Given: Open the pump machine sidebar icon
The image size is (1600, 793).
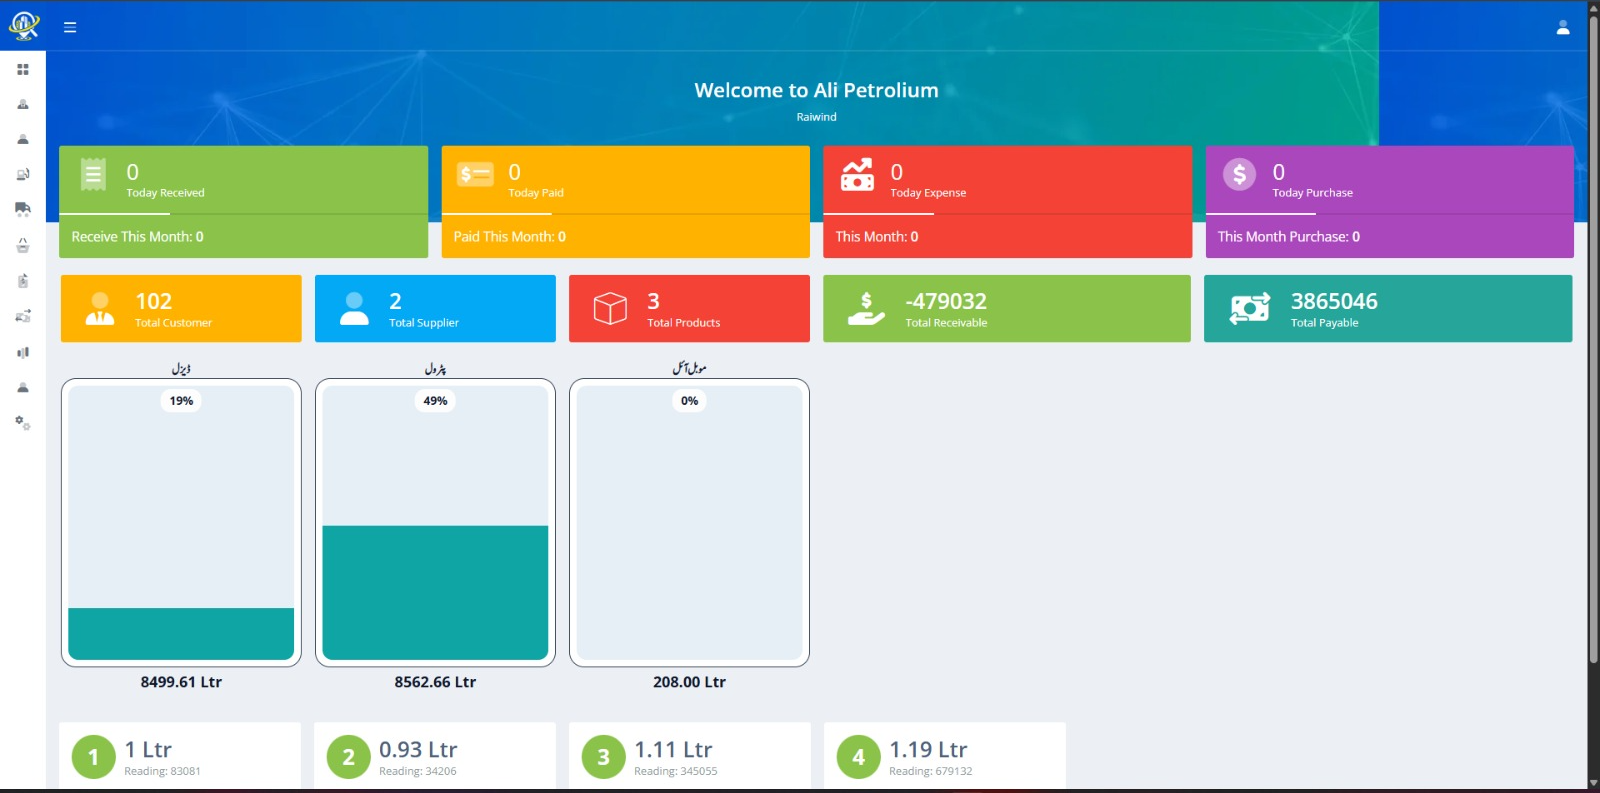Looking at the screenshot, I should click(x=23, y=174).
